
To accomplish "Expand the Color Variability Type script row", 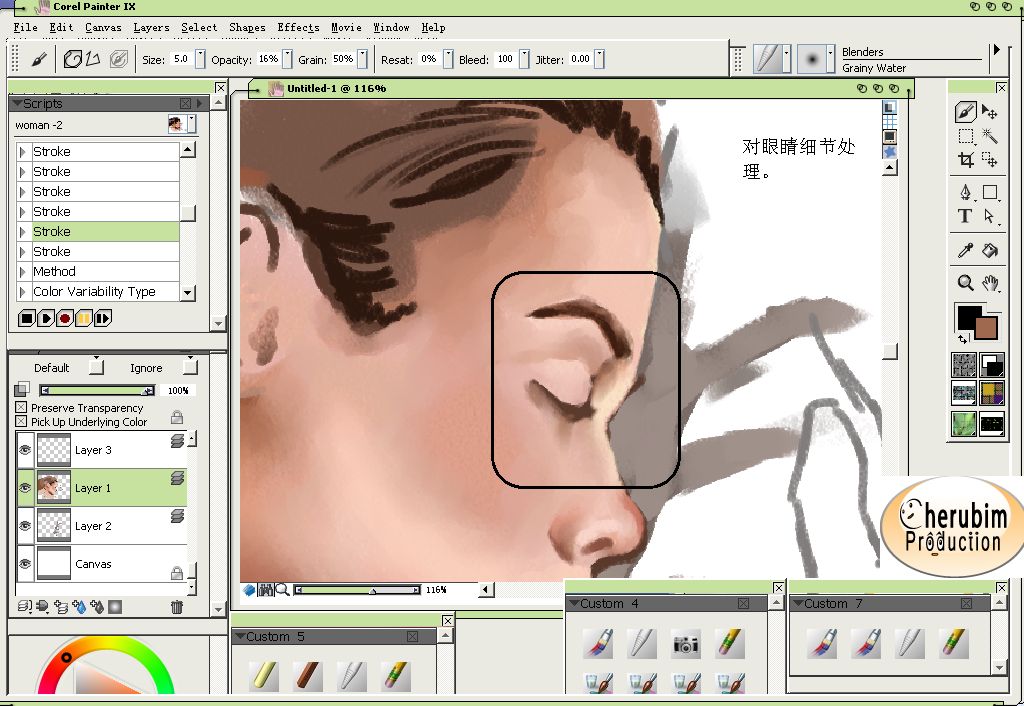I will (x=23, y=292).
